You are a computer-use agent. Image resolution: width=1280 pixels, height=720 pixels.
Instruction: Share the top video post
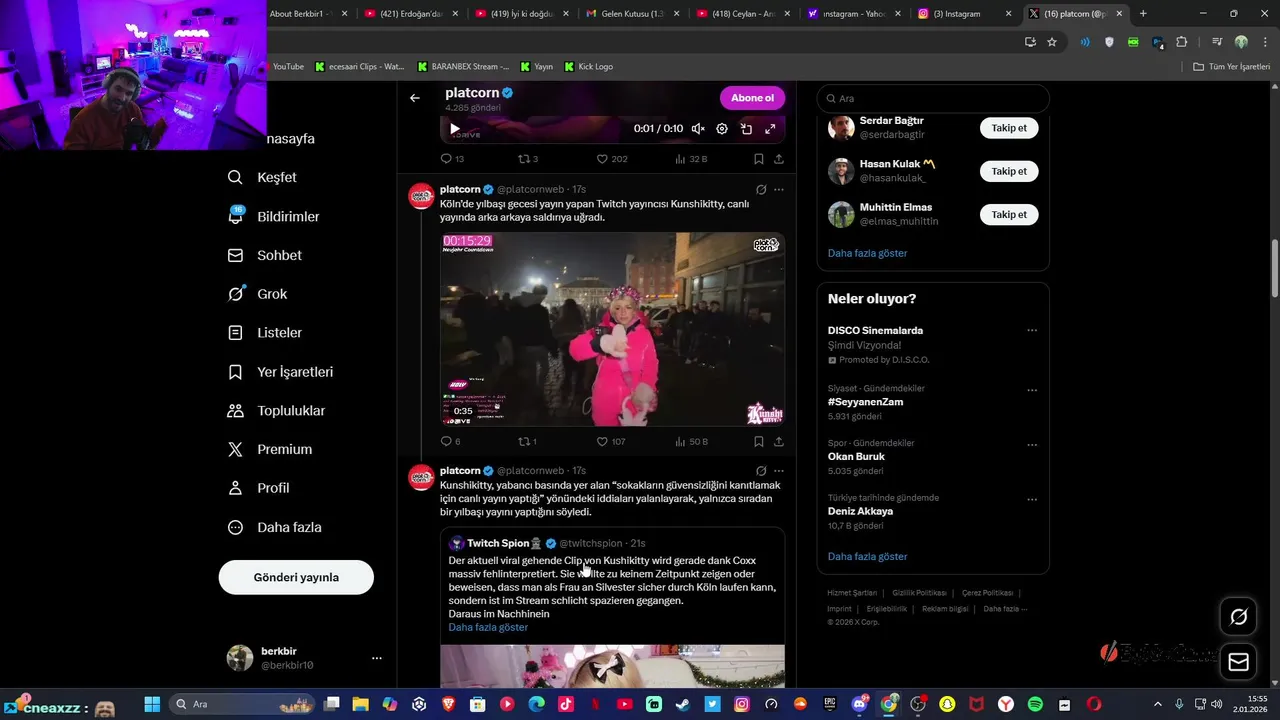(779, 159)
